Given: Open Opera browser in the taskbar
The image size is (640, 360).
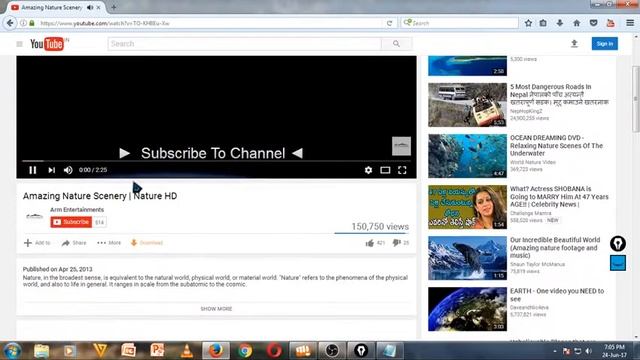Looking at the screenshot, I should click(274, 351).
